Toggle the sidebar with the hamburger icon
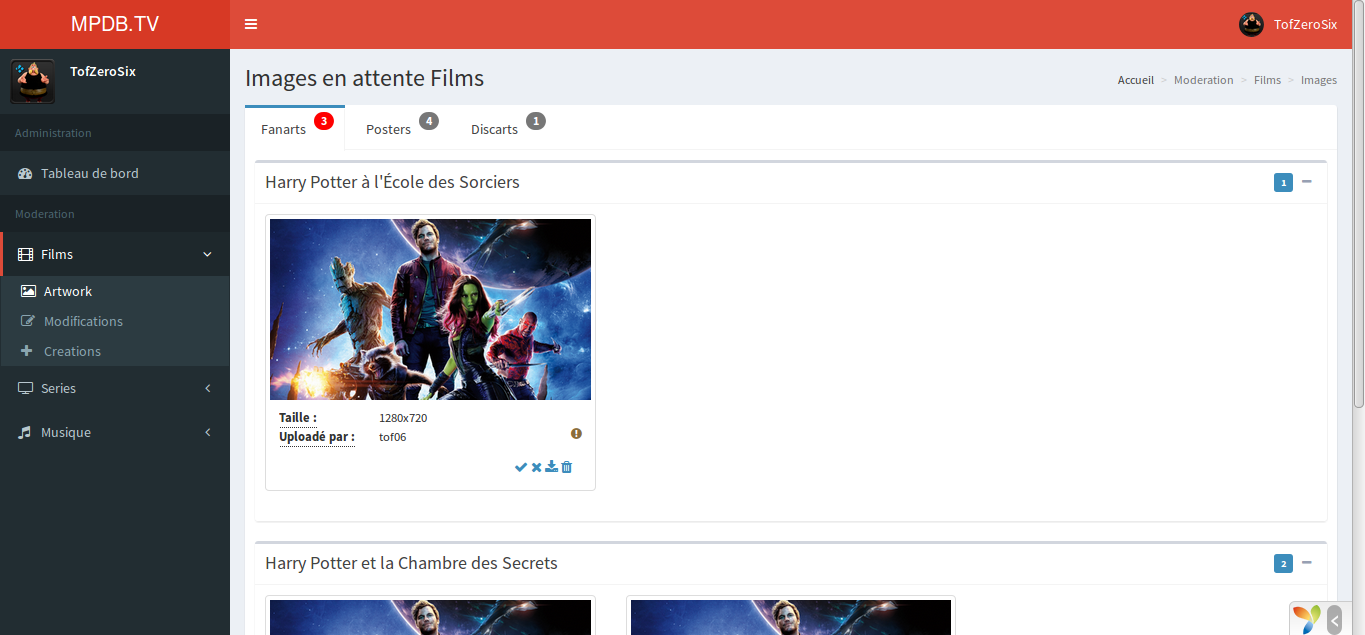The width and height of the screenshot is (1365, 635). (x=251, y=24)
